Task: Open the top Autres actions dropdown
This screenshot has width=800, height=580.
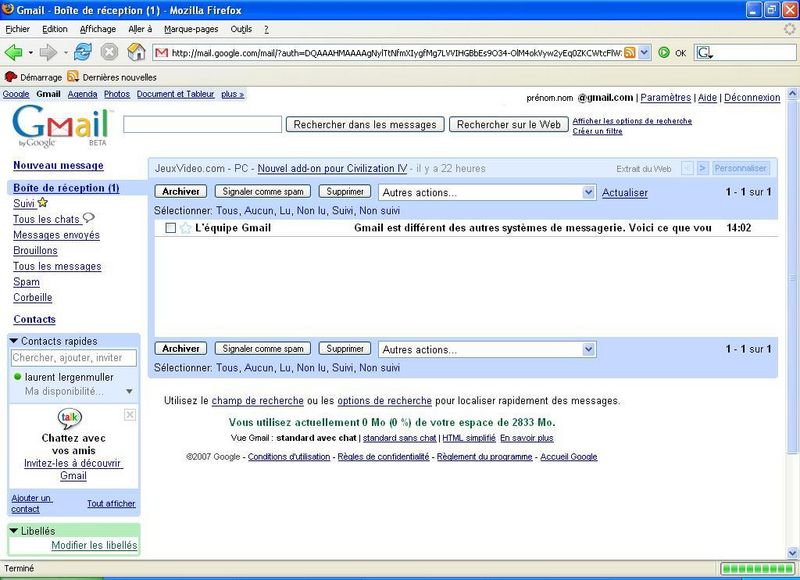Action: 487,192
